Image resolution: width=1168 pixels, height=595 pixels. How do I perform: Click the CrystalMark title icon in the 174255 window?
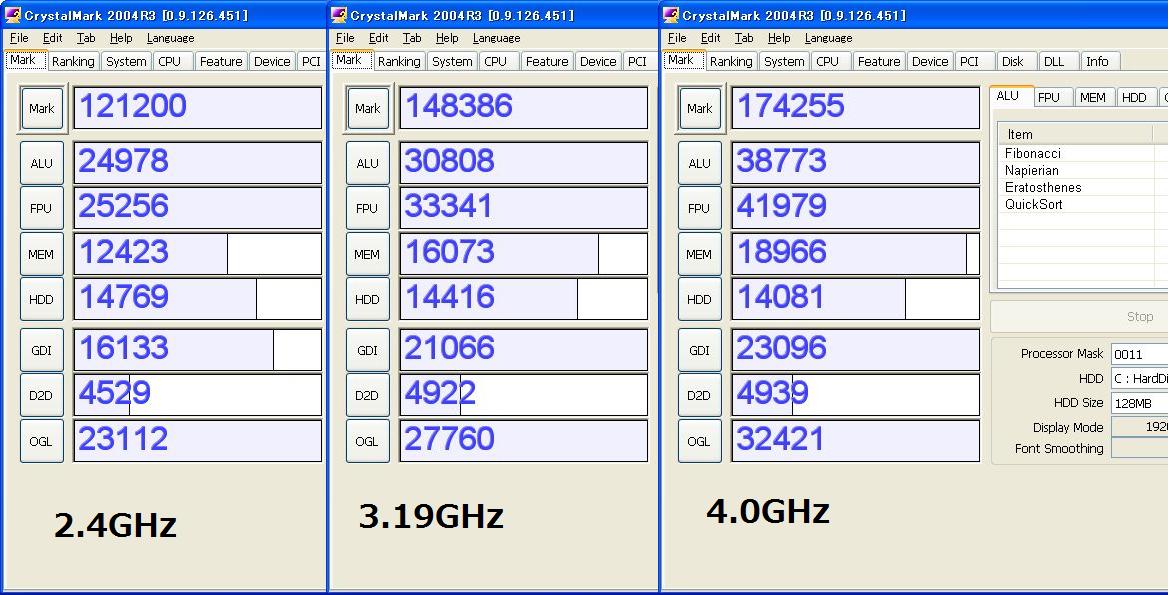point(671,15)
